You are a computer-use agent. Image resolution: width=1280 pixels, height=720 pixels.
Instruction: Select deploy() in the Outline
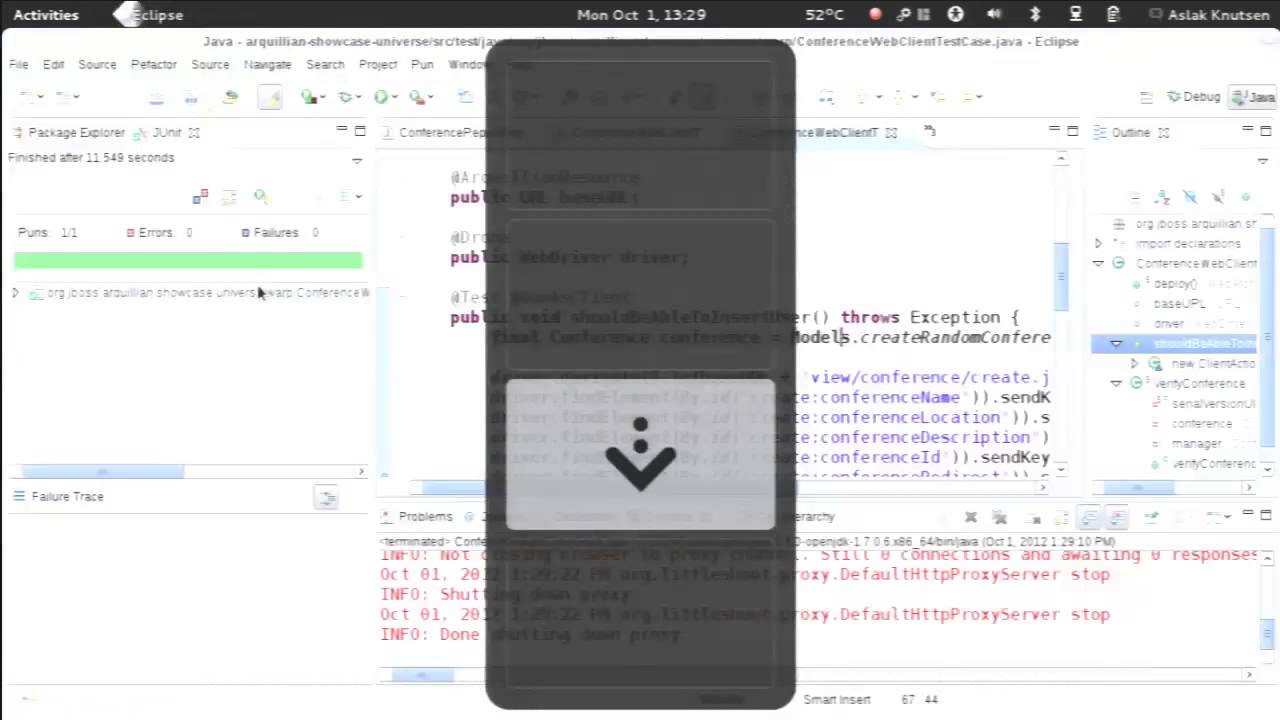(x=1175, y=284)
